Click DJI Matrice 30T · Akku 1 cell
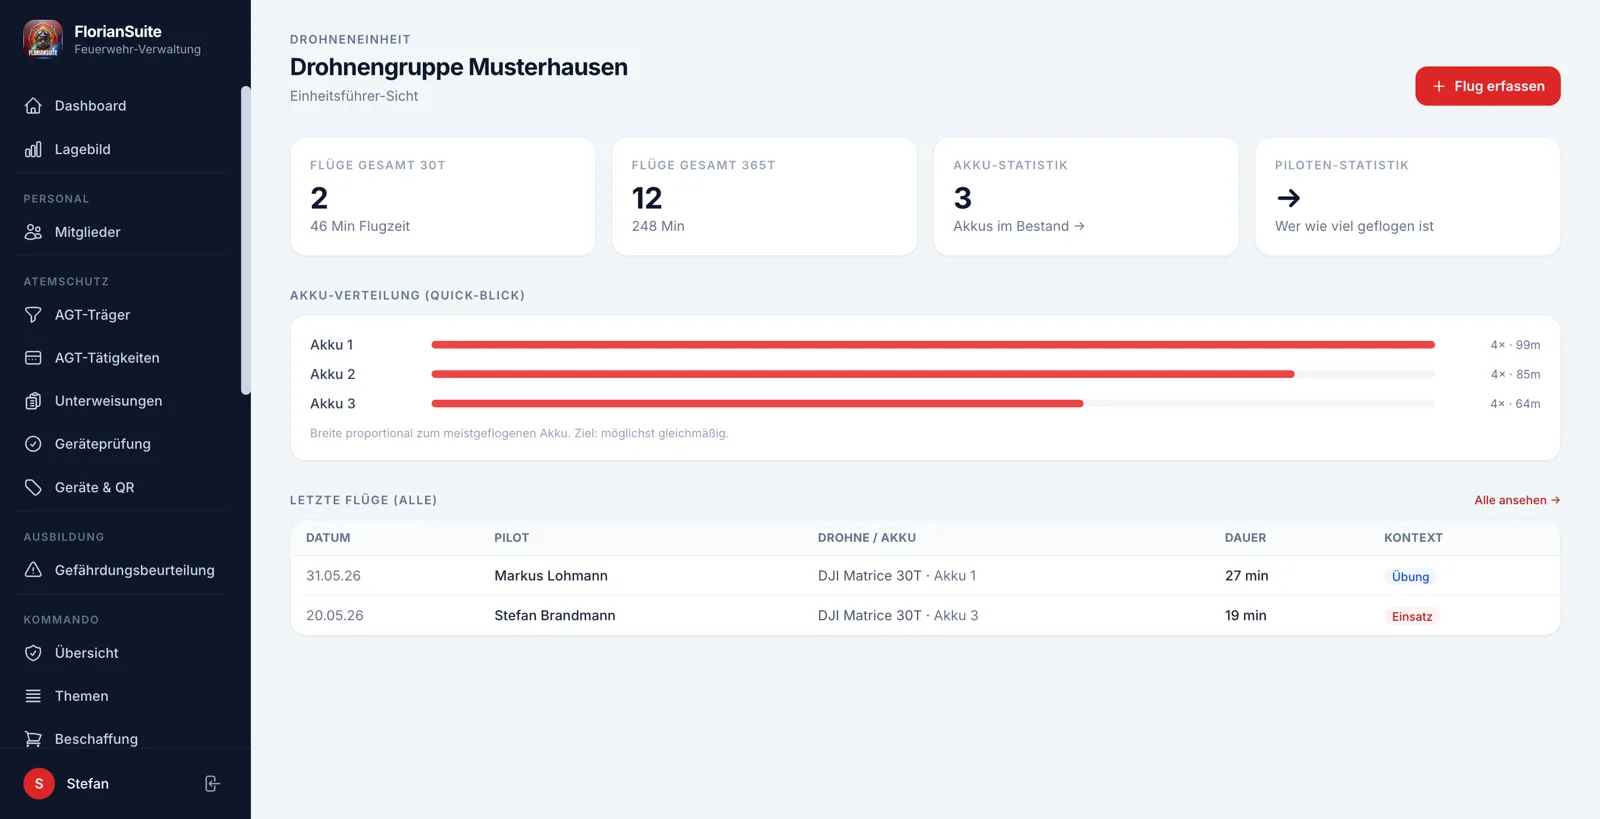Viewport: 1600px width, 819px height. coord(897,576)
